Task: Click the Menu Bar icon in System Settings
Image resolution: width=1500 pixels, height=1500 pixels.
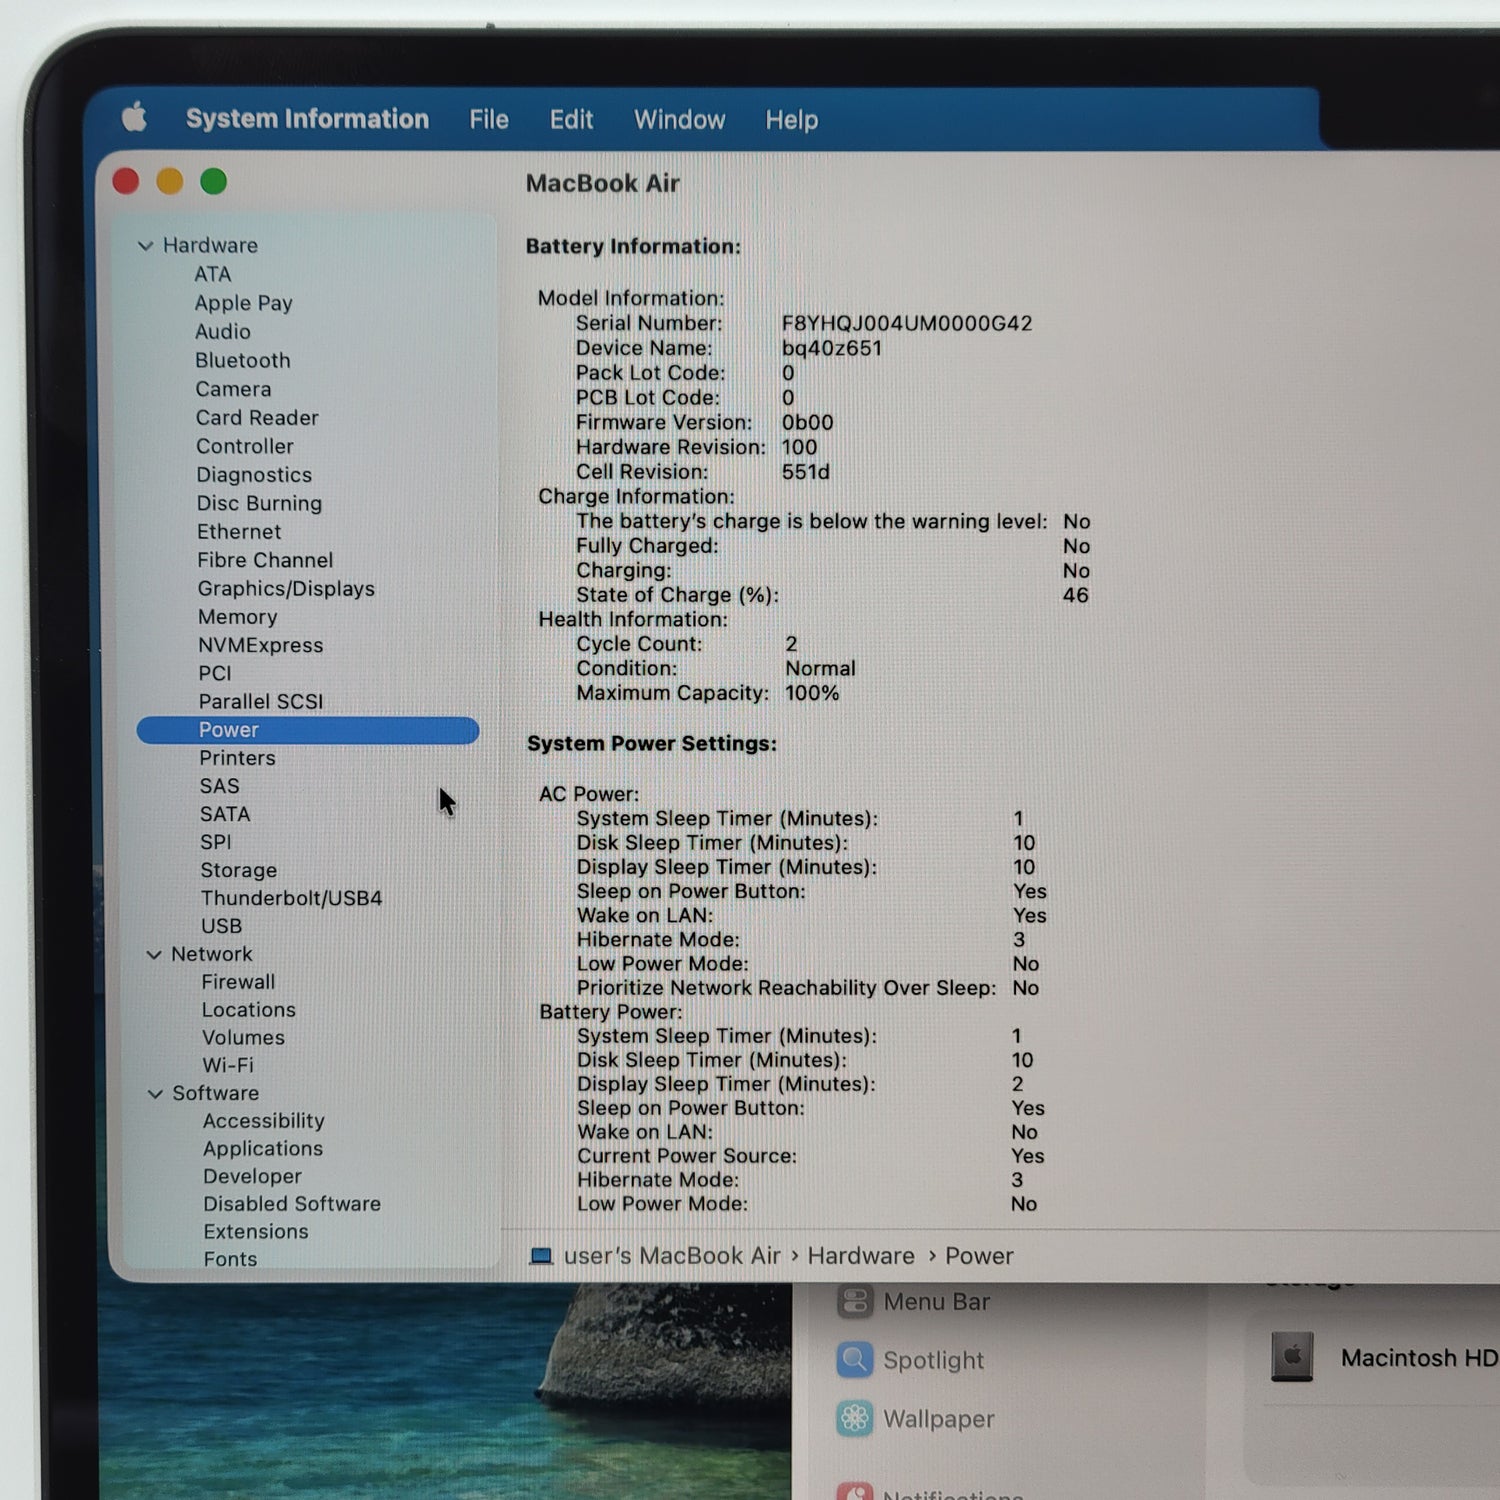Action: [x=855, y=1301]
